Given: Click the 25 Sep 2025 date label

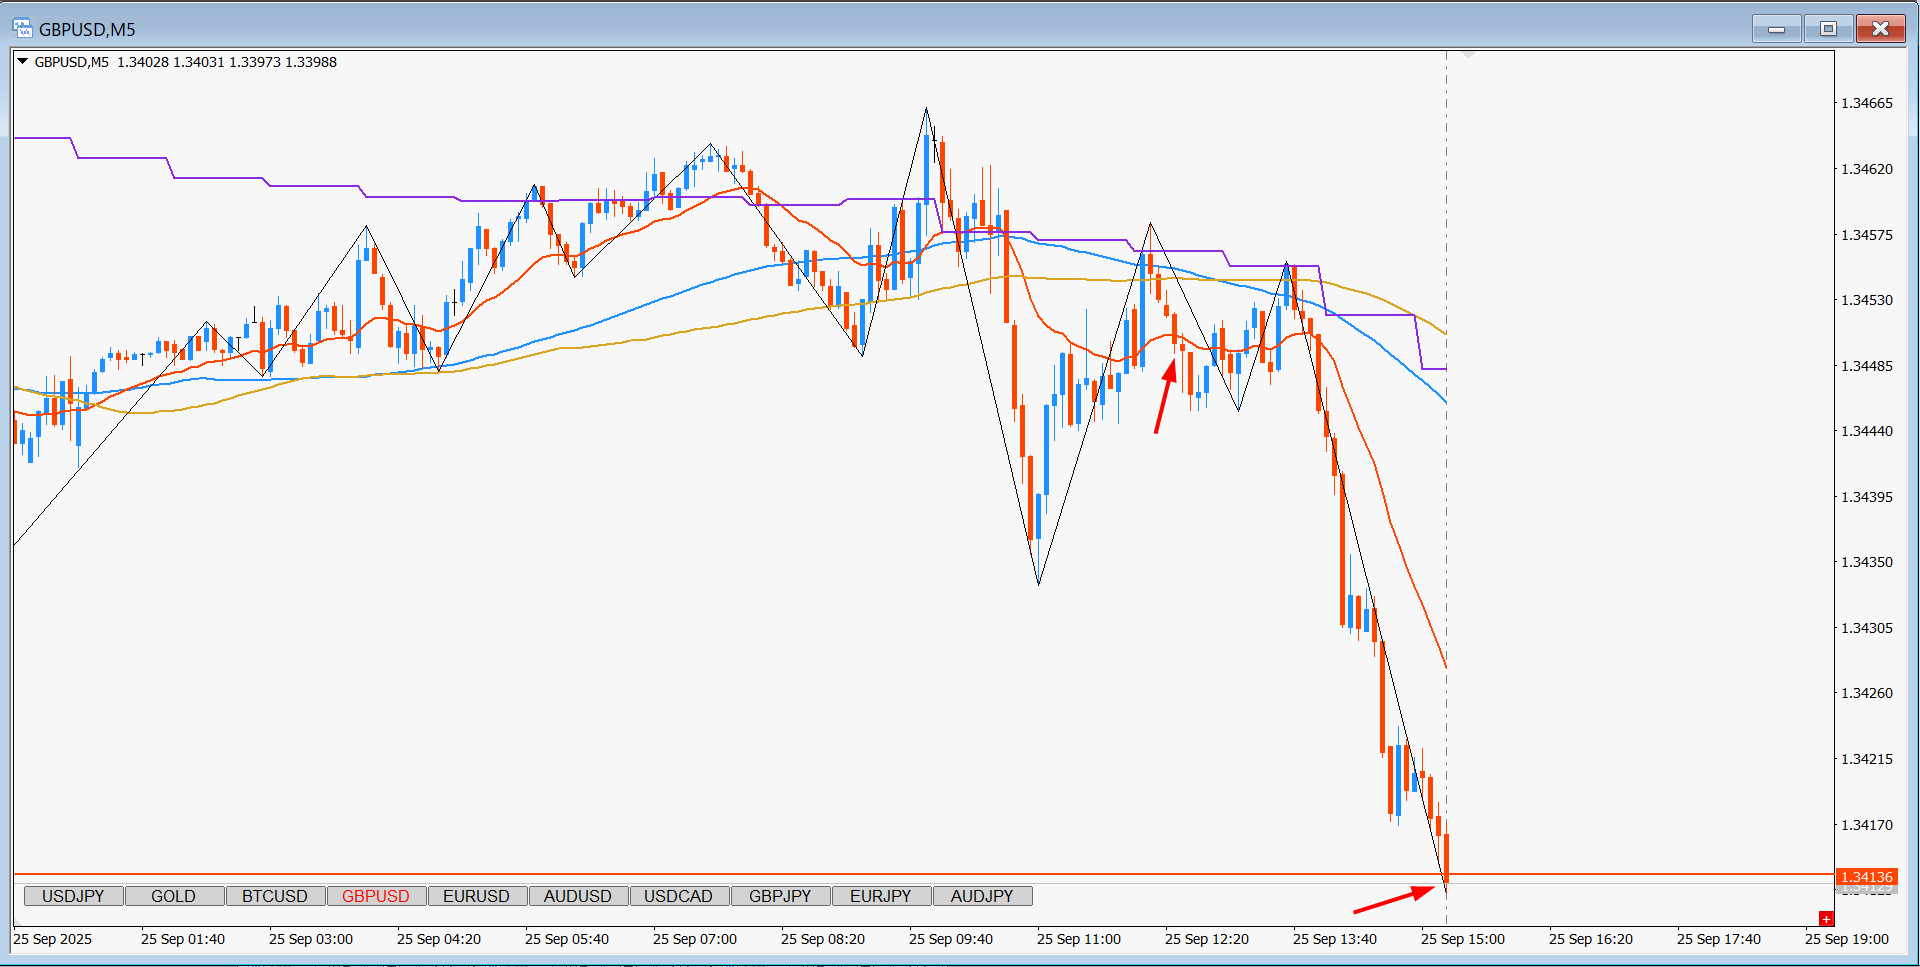Looking at the screenshot, I should tap(53, 939).
